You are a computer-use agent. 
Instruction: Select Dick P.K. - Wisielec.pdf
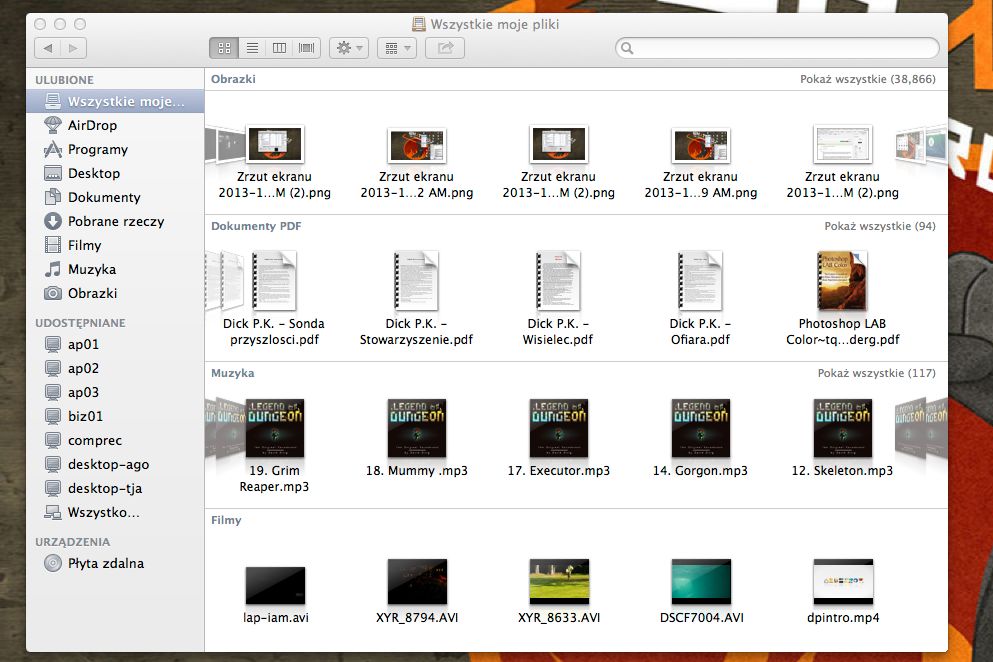coord(558,299)
